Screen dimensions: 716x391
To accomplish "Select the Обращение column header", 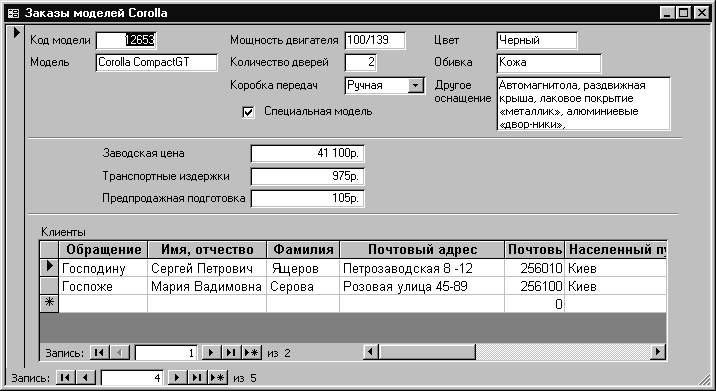I will click(103, 249).
